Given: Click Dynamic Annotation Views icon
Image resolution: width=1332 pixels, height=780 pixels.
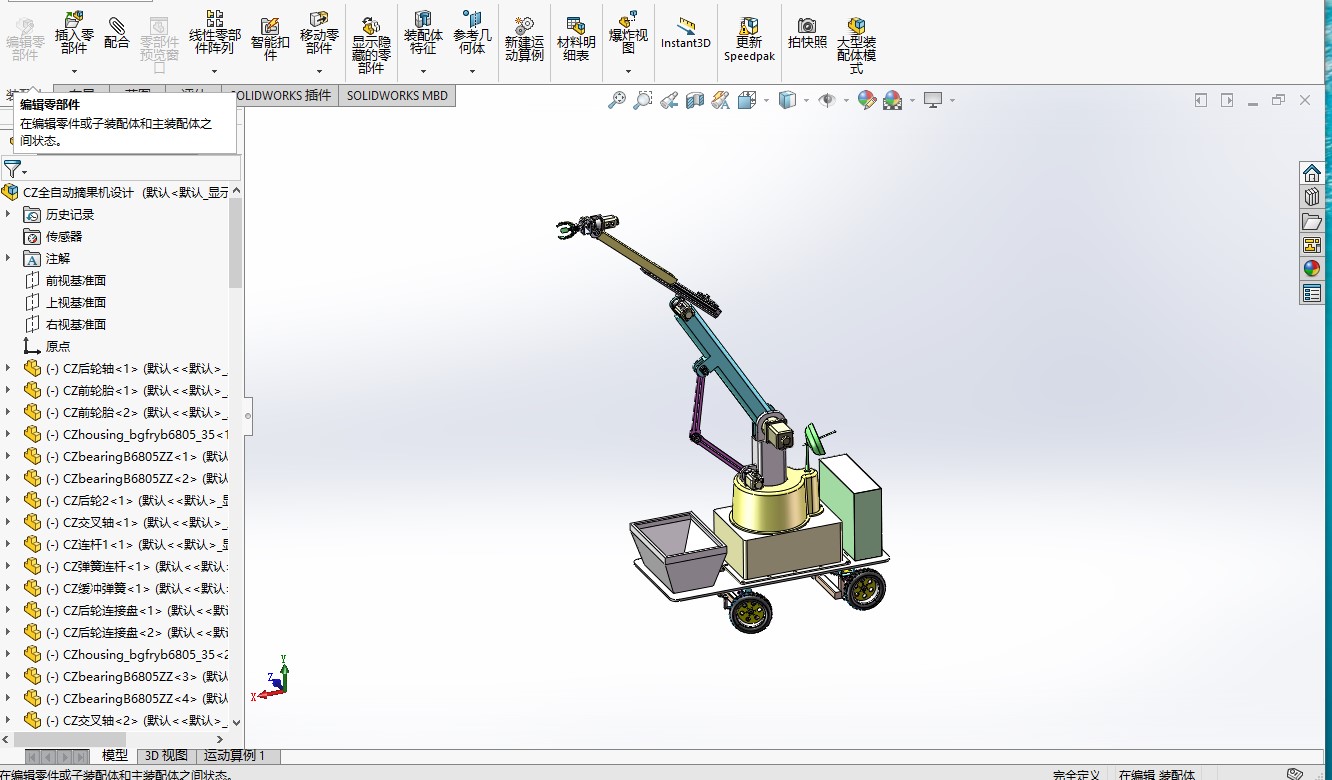Looking at the screenshot, I should coord(721,100).
